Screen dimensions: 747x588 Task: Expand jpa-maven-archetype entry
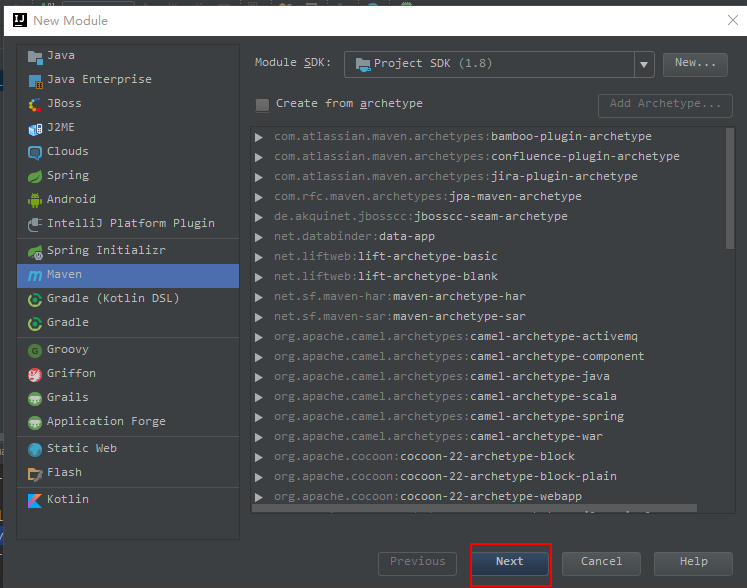[259, 197]
